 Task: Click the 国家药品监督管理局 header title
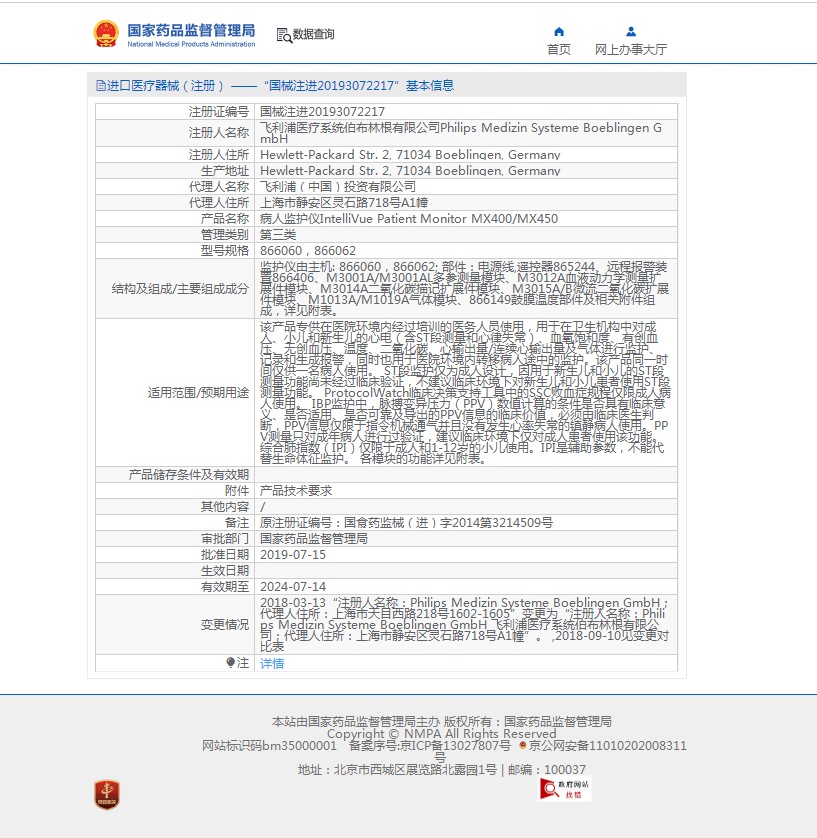[x=191, y=30]
